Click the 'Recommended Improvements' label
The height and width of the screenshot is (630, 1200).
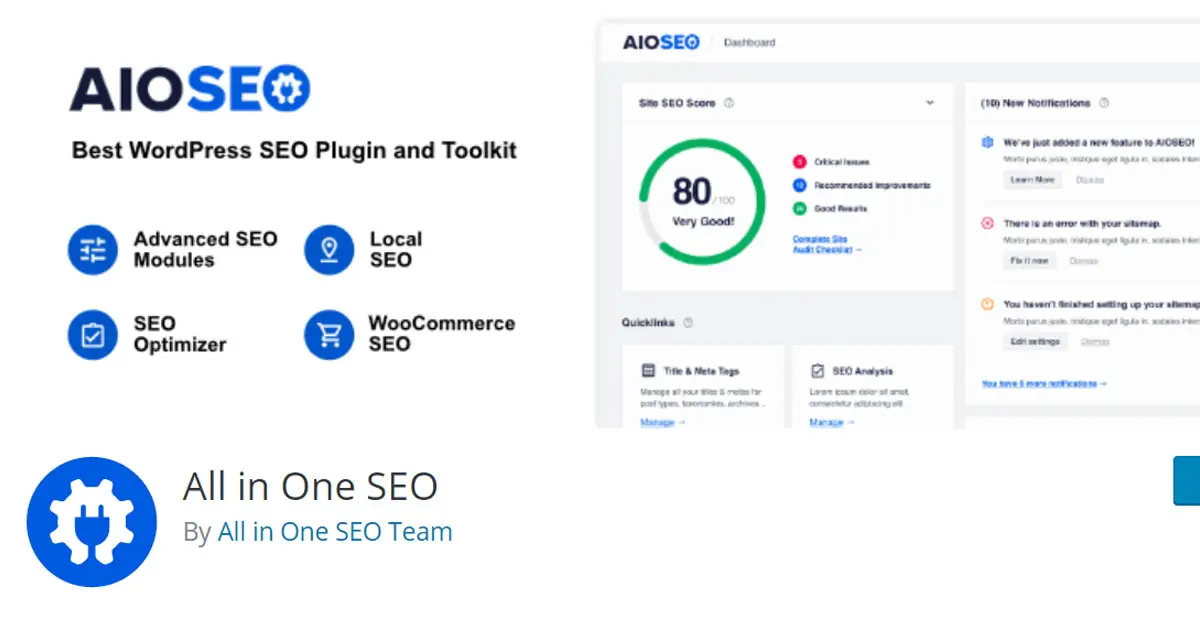point(872,185)
